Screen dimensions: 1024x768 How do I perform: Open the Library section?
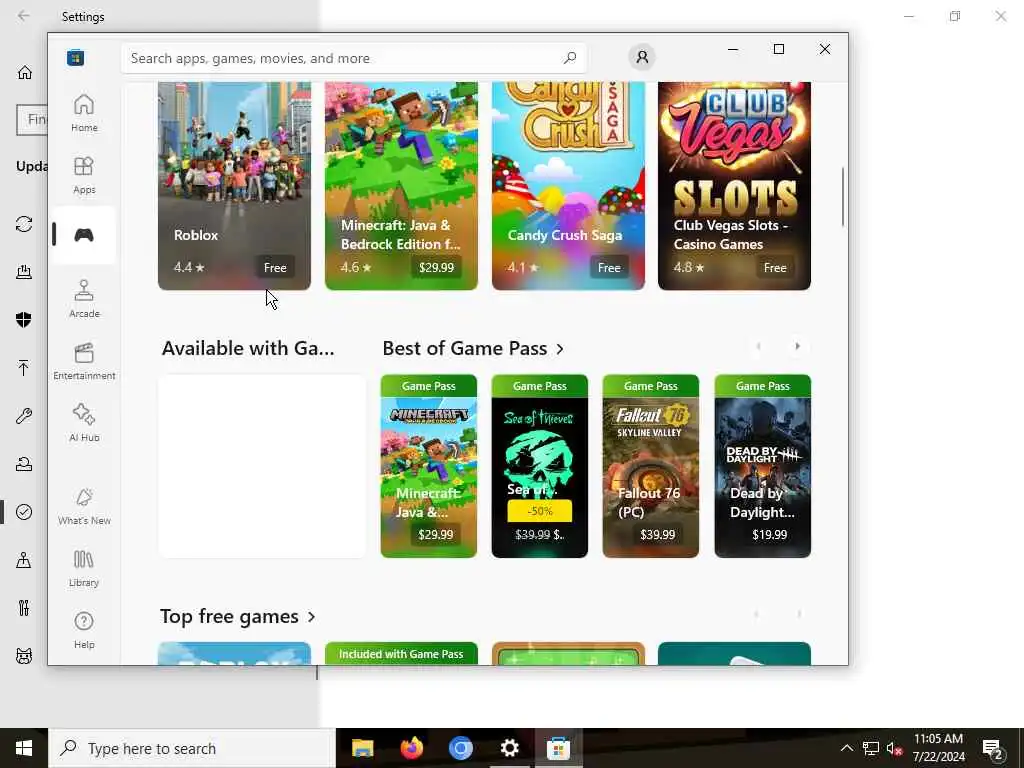[x=84, y=568]
